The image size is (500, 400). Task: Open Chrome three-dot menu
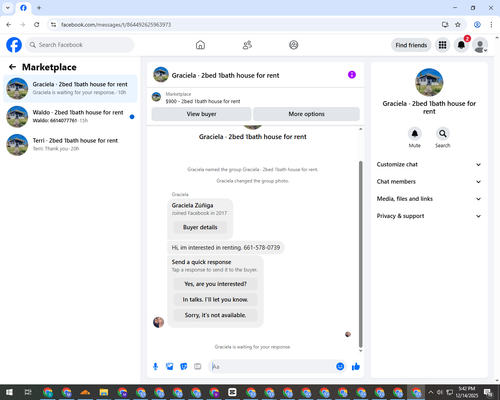point(491,25)
